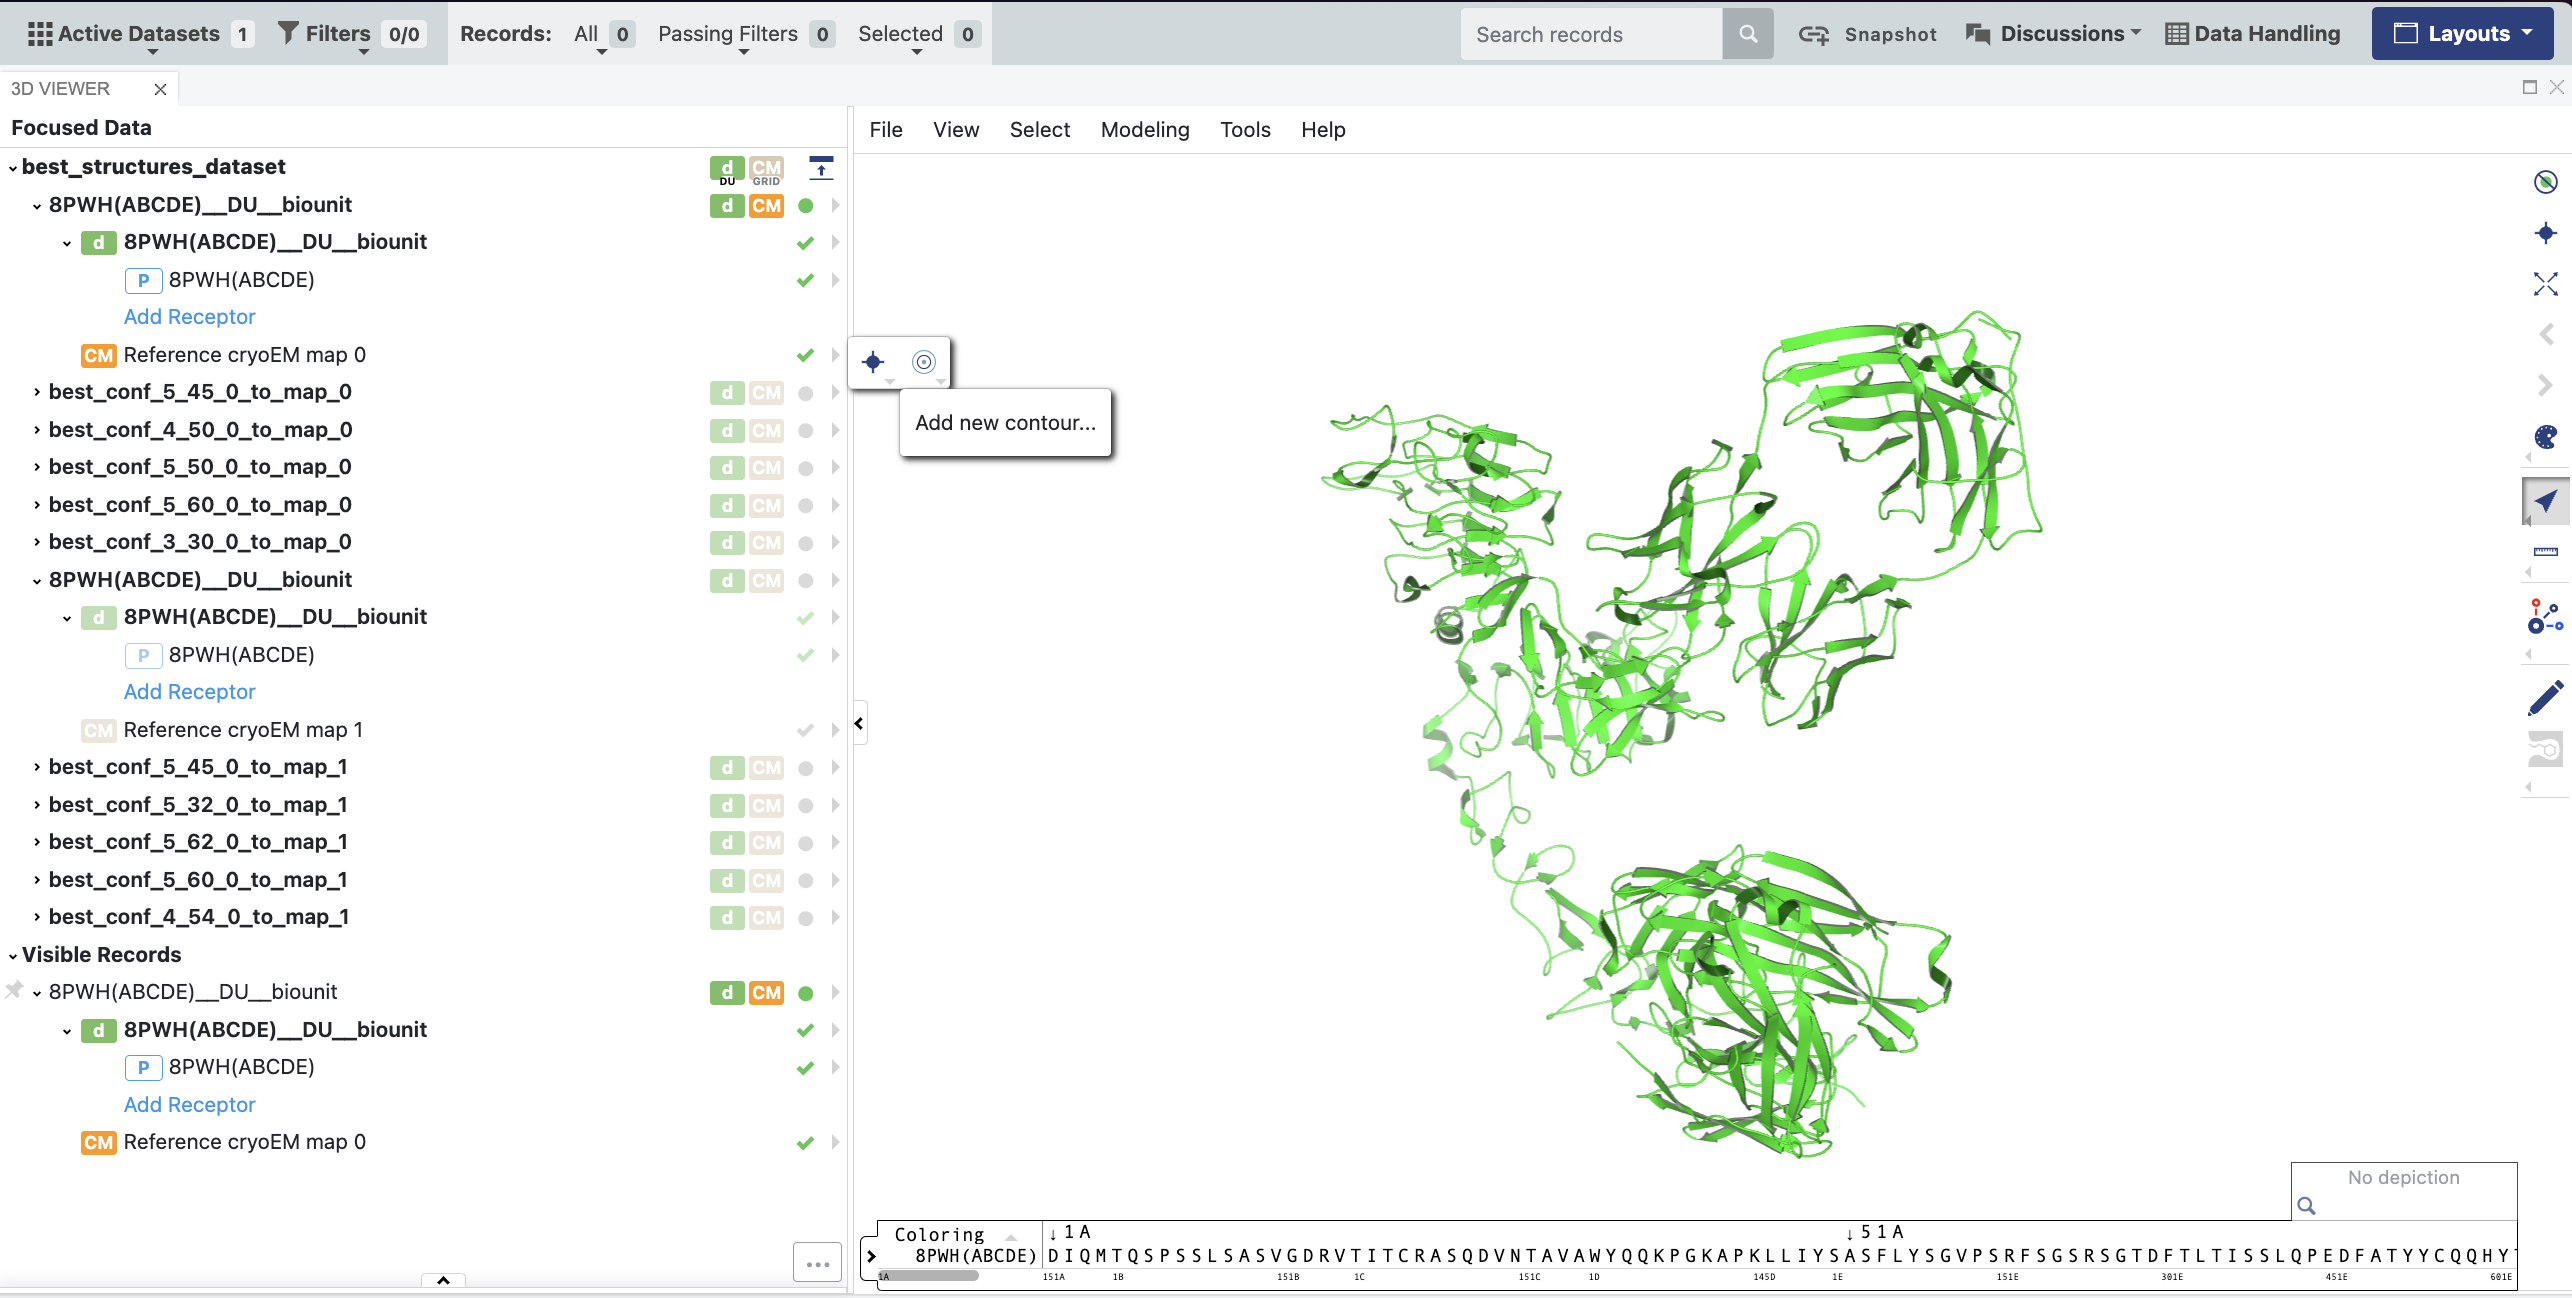Click the pencil edit tool
This screenshot has width=2572, height=1298.
pyautogui.click(x=2545, y=698)
